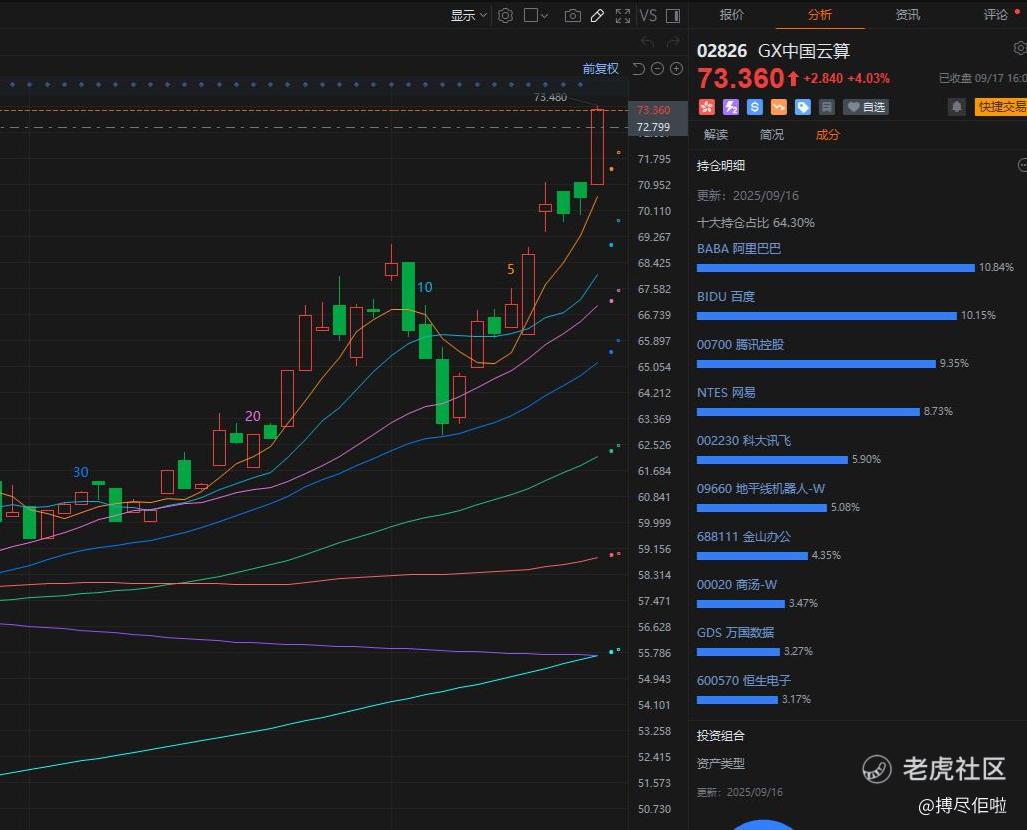Toggle fullscreen chart mode
The image size is (1027, 830).
click(623, 15)
